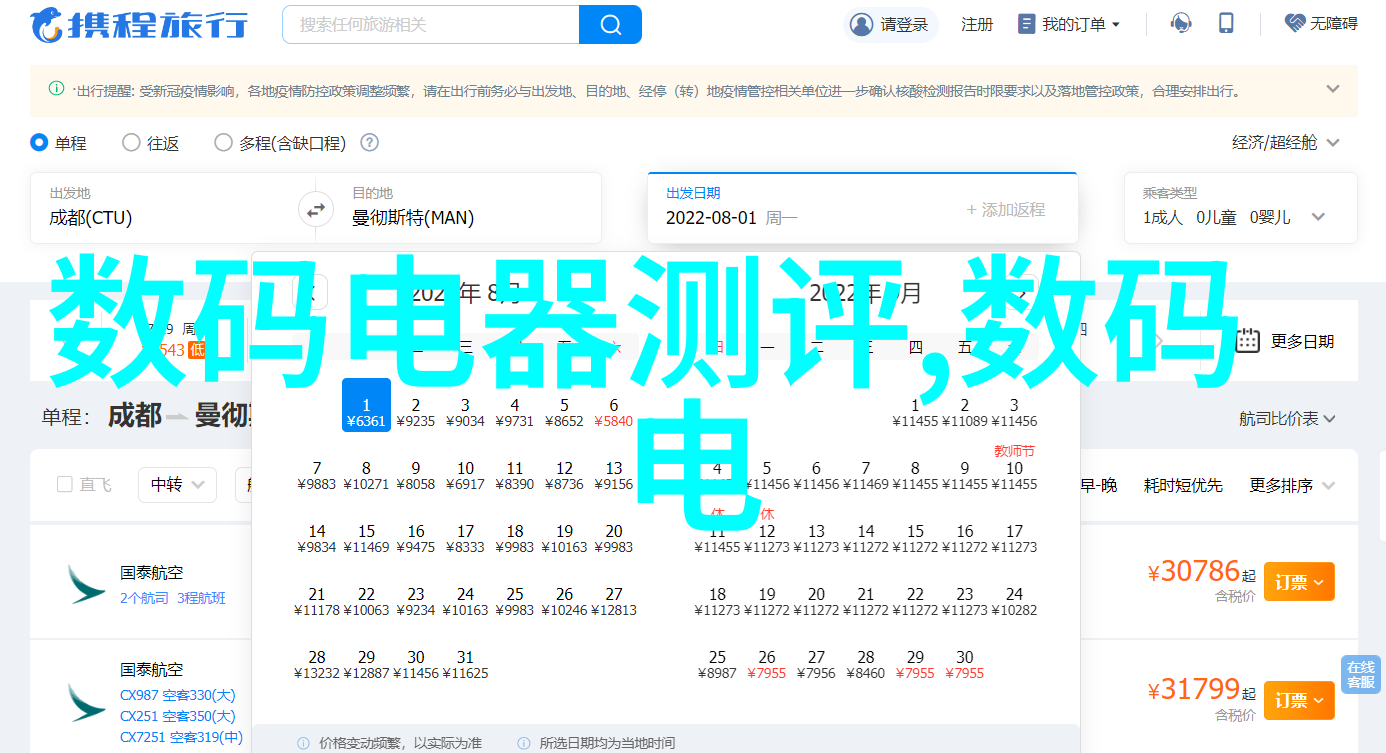Open the 中转 transfer filter dropdown
Viewport: 1386px width, 753px height.
(178, 484)
